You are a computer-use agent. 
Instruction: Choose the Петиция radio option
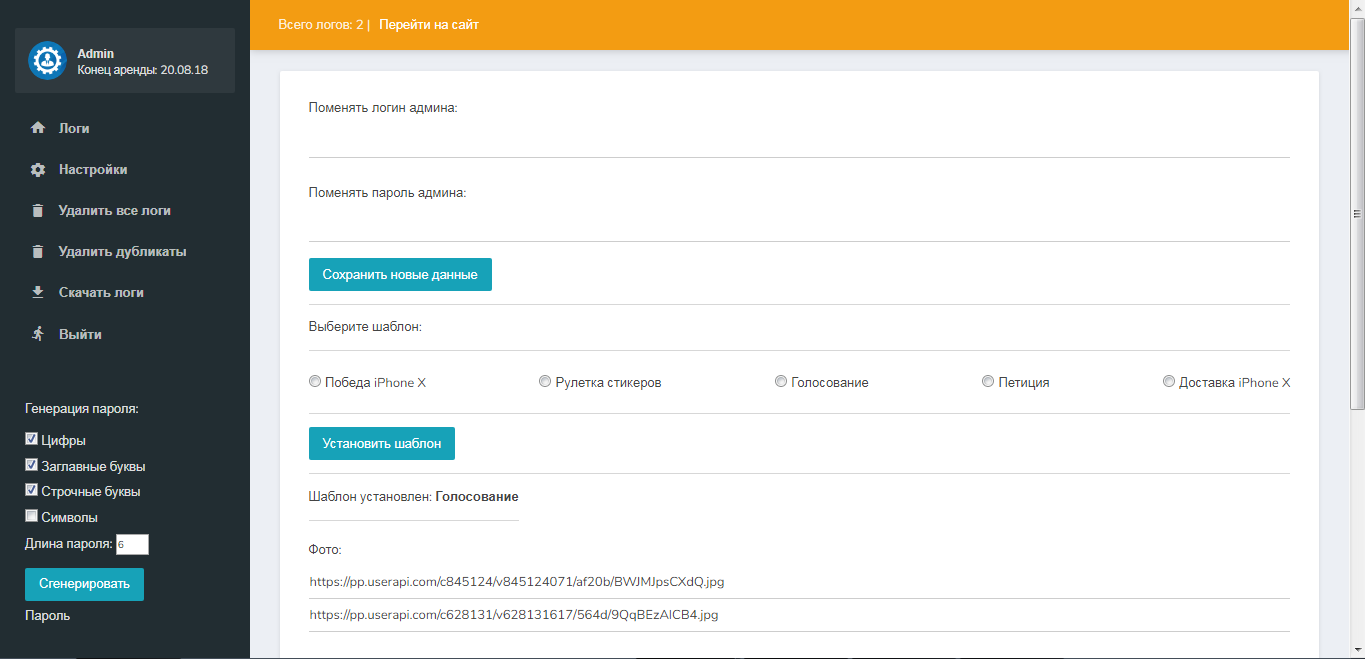(x=988, y=382)
